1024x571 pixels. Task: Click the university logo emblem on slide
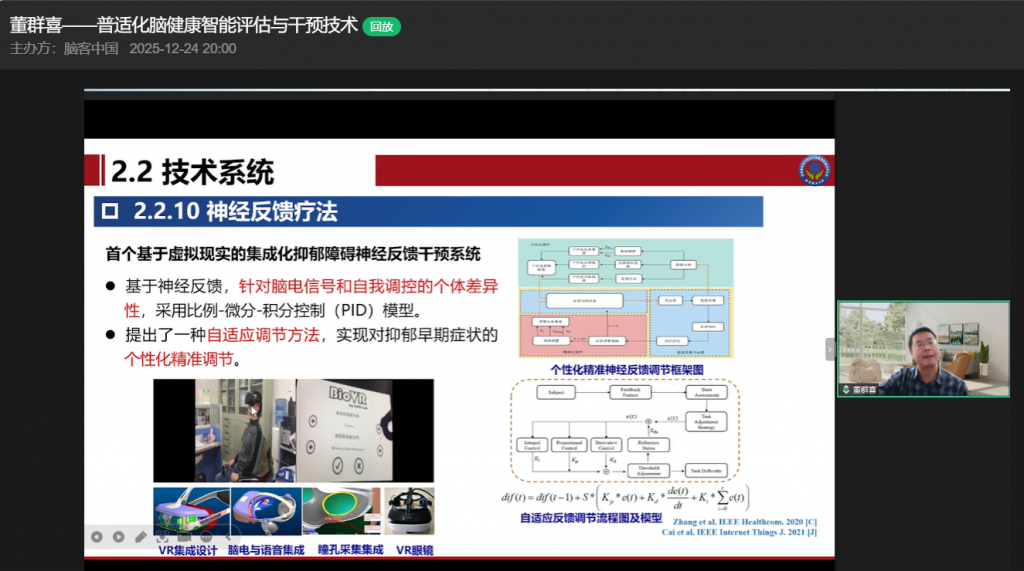[x=813, y=170]
